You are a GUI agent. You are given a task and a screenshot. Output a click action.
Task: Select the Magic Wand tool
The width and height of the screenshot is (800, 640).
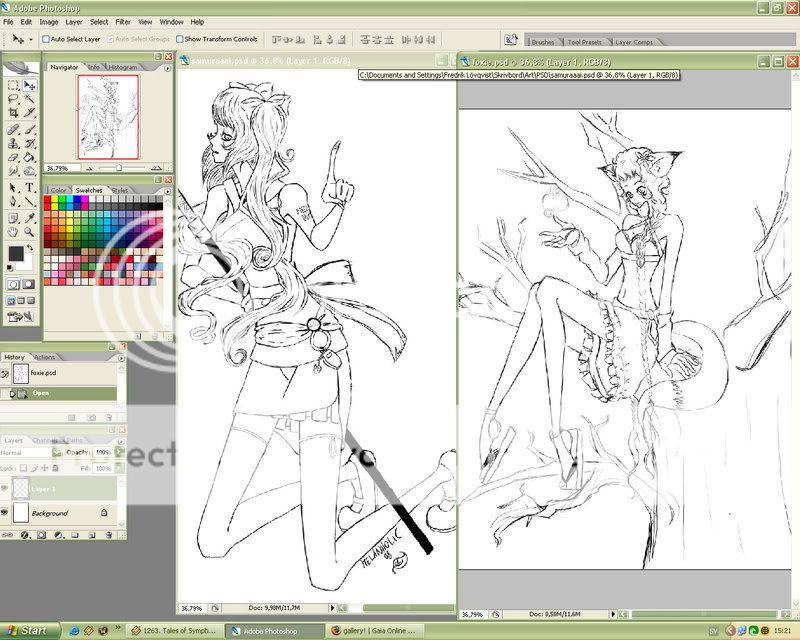point(30,99)
